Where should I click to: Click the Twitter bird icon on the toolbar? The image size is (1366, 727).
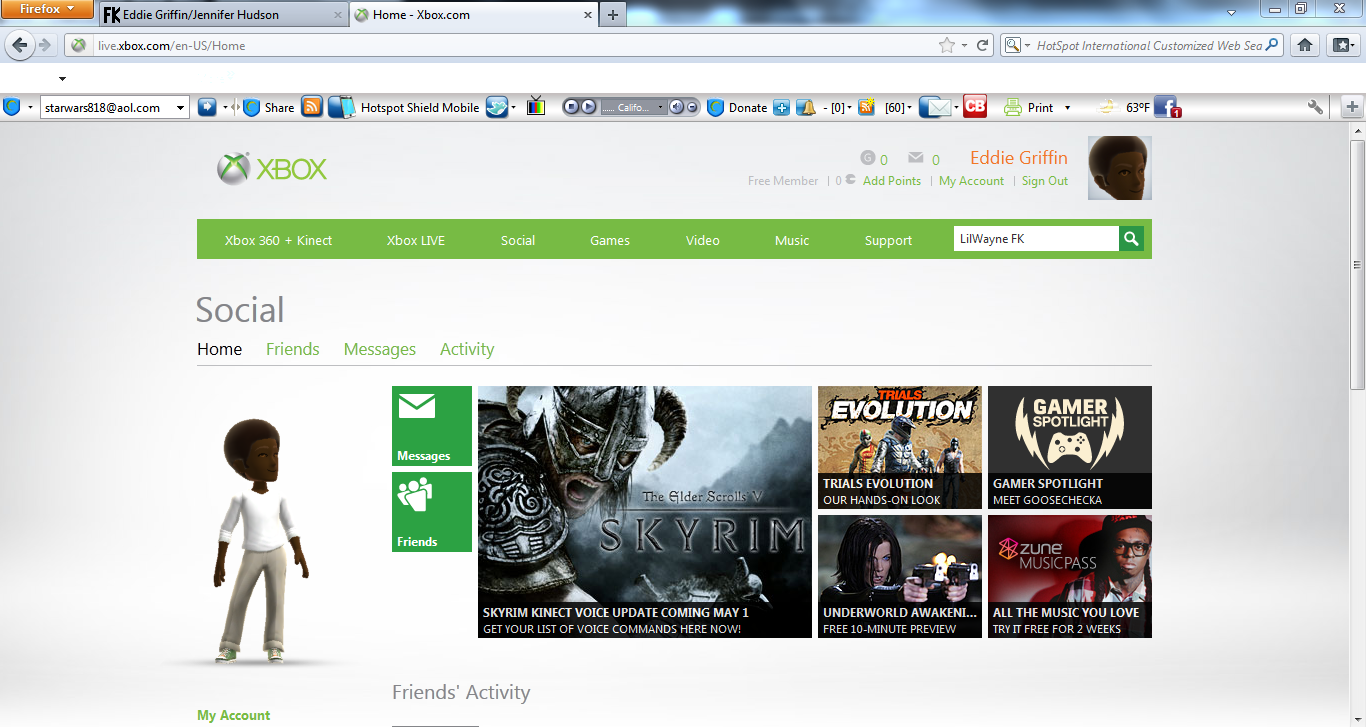tap(497, 107)
